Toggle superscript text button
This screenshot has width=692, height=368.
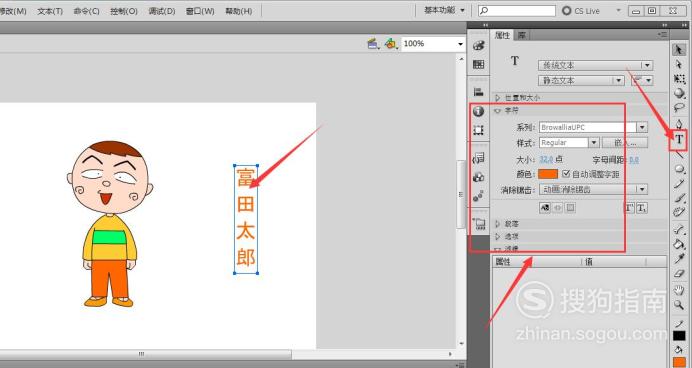click(x=629, y=208)
